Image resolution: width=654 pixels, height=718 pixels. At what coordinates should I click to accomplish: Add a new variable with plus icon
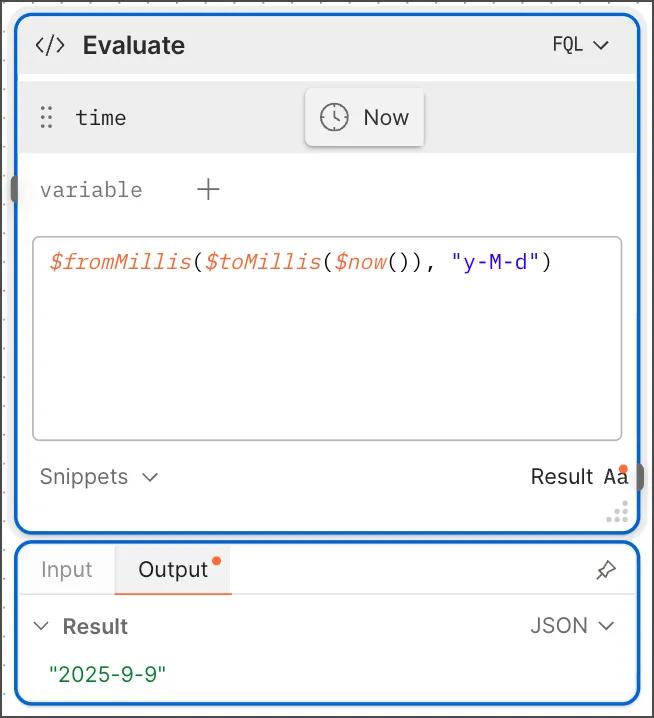pyautogui.click(x=208, y=190)
